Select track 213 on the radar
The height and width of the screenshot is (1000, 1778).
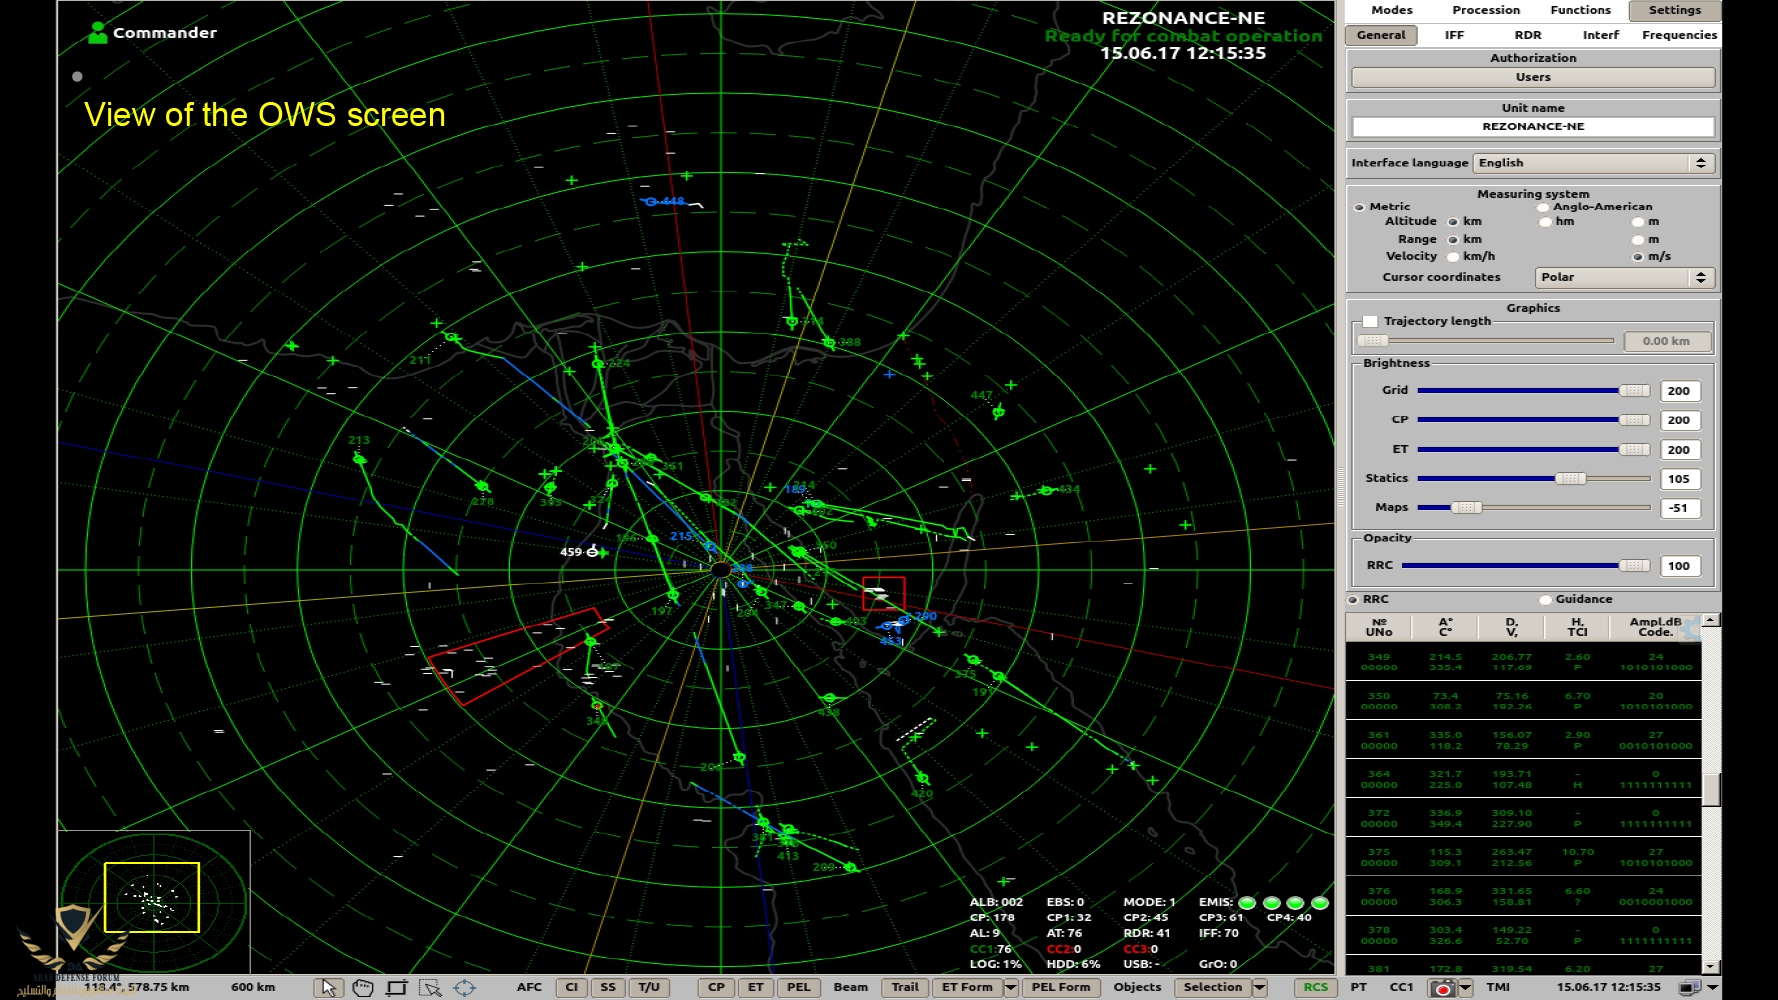tap(359, 458)
